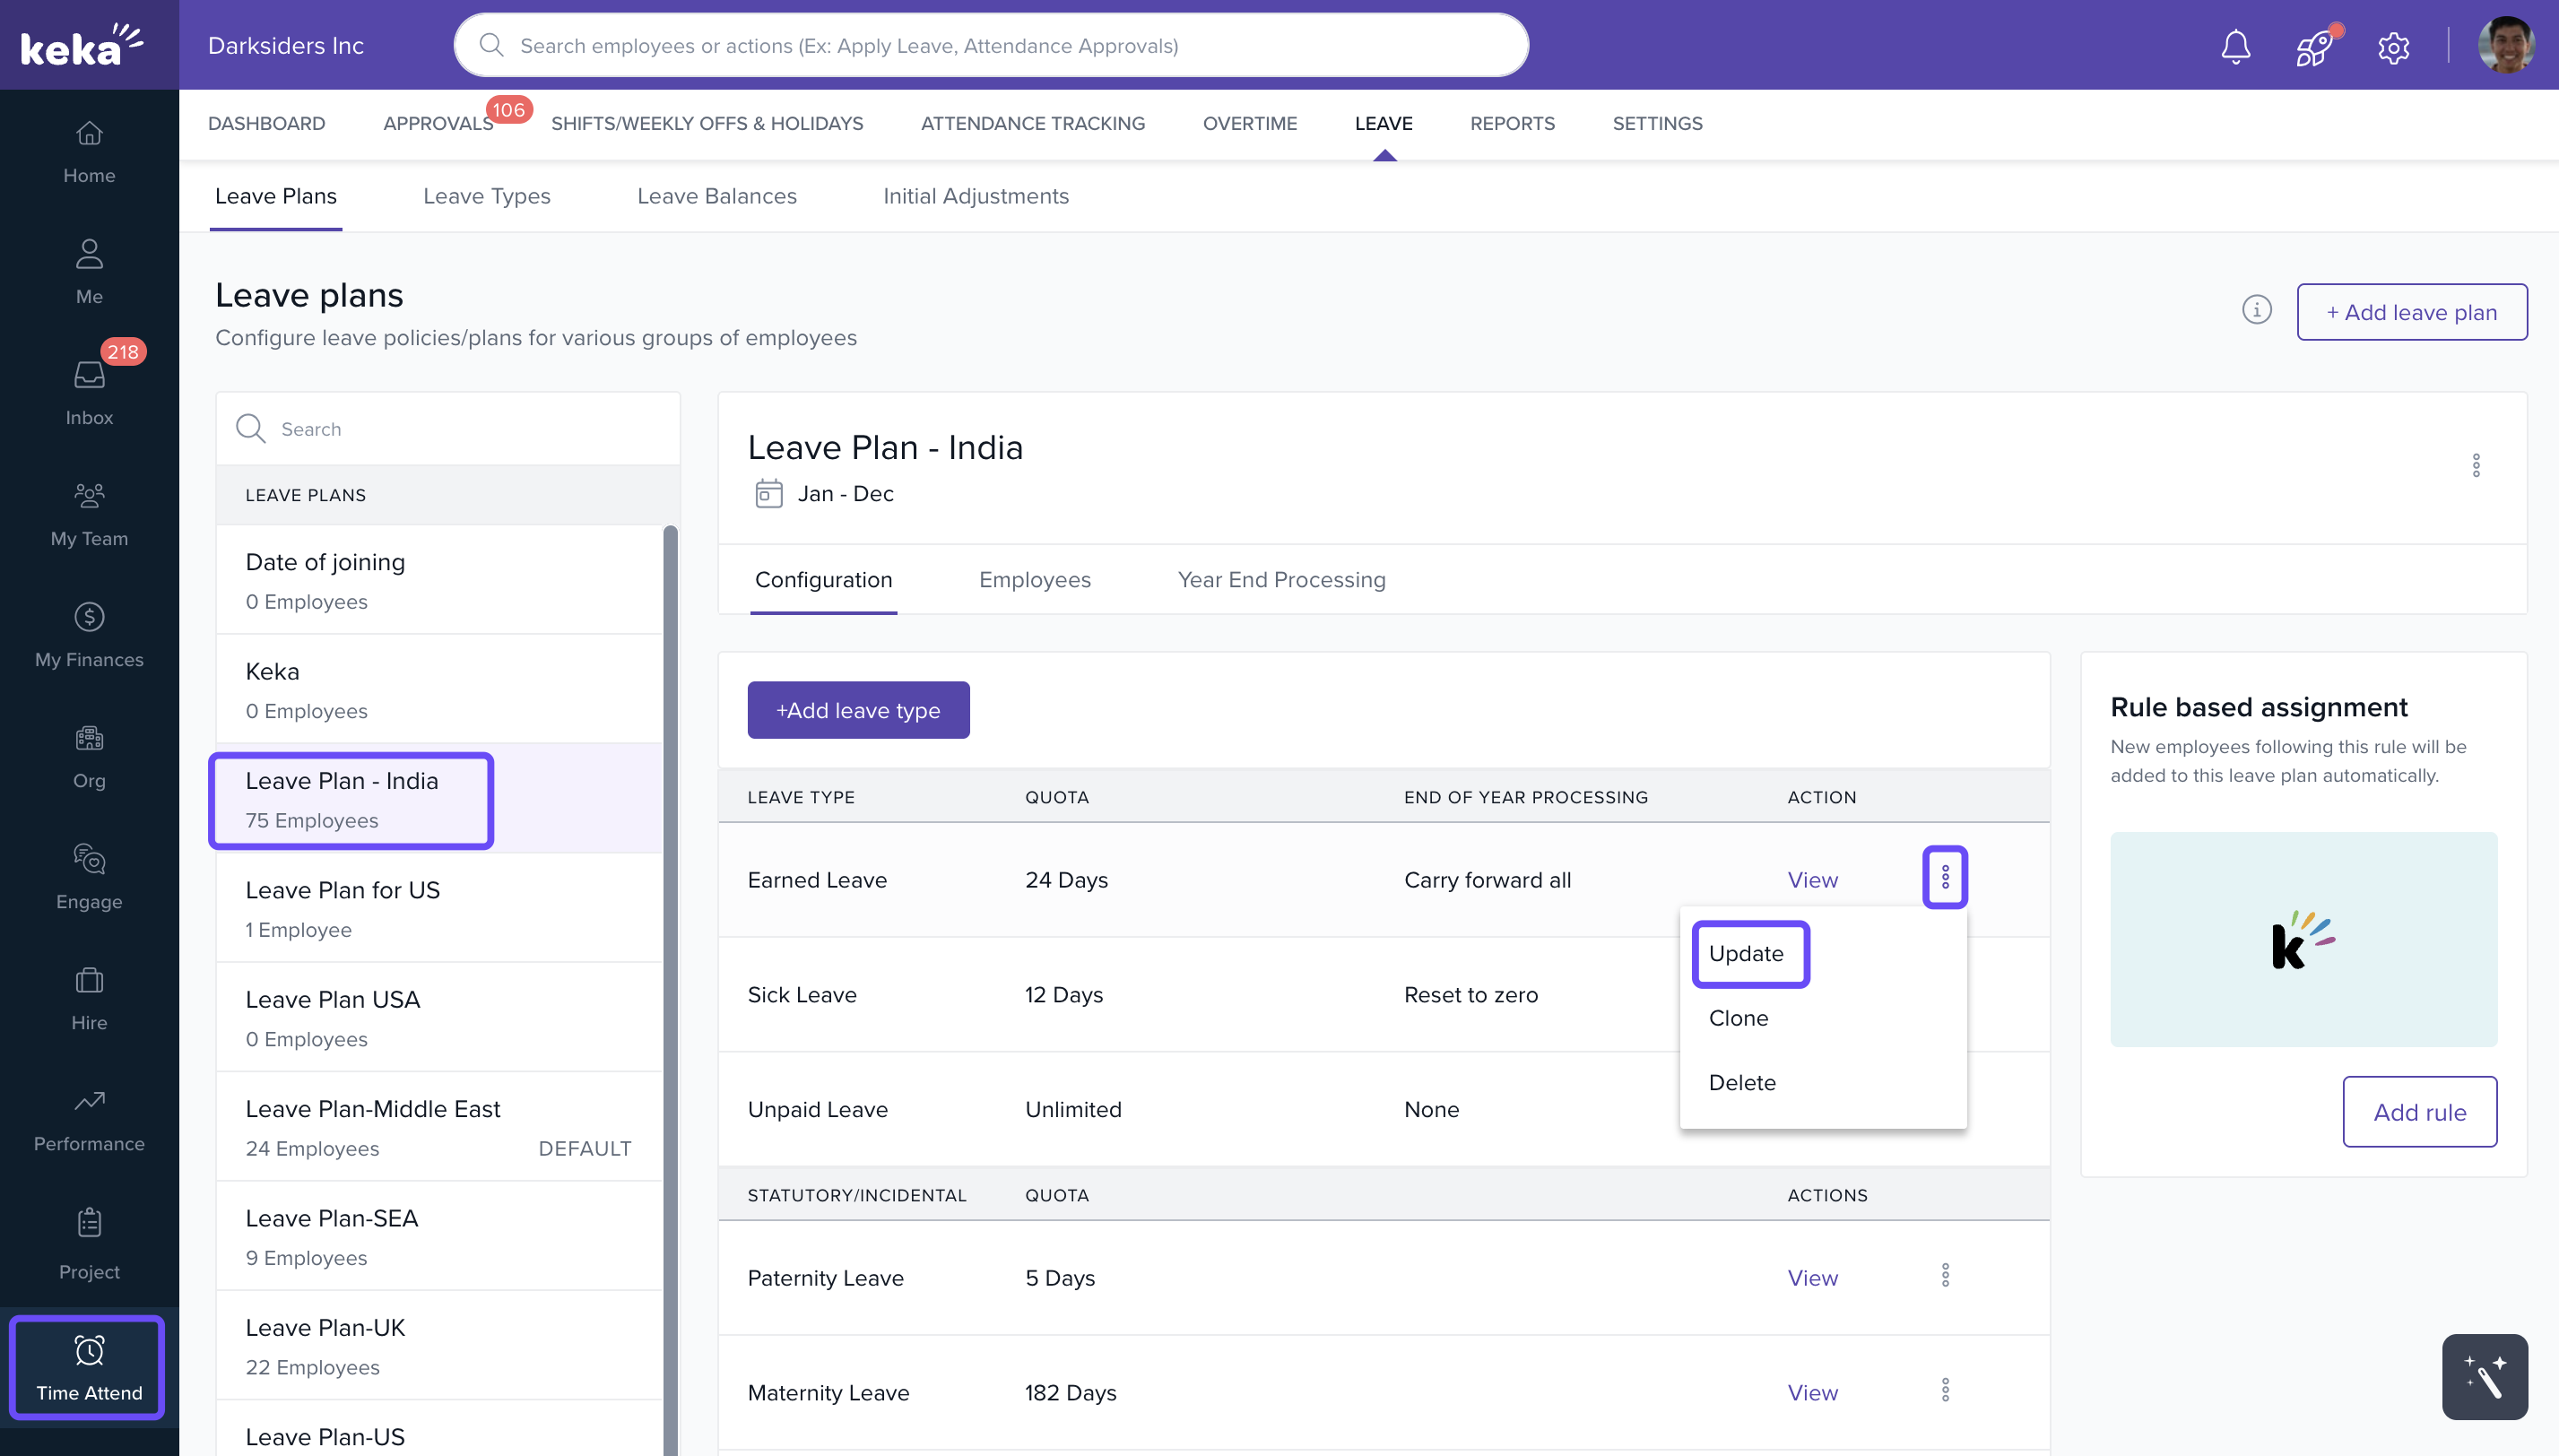The height and width of the screenshot is (1456, 2559).
Task: Click the +Add leave type button
Action: pos(858,710)
